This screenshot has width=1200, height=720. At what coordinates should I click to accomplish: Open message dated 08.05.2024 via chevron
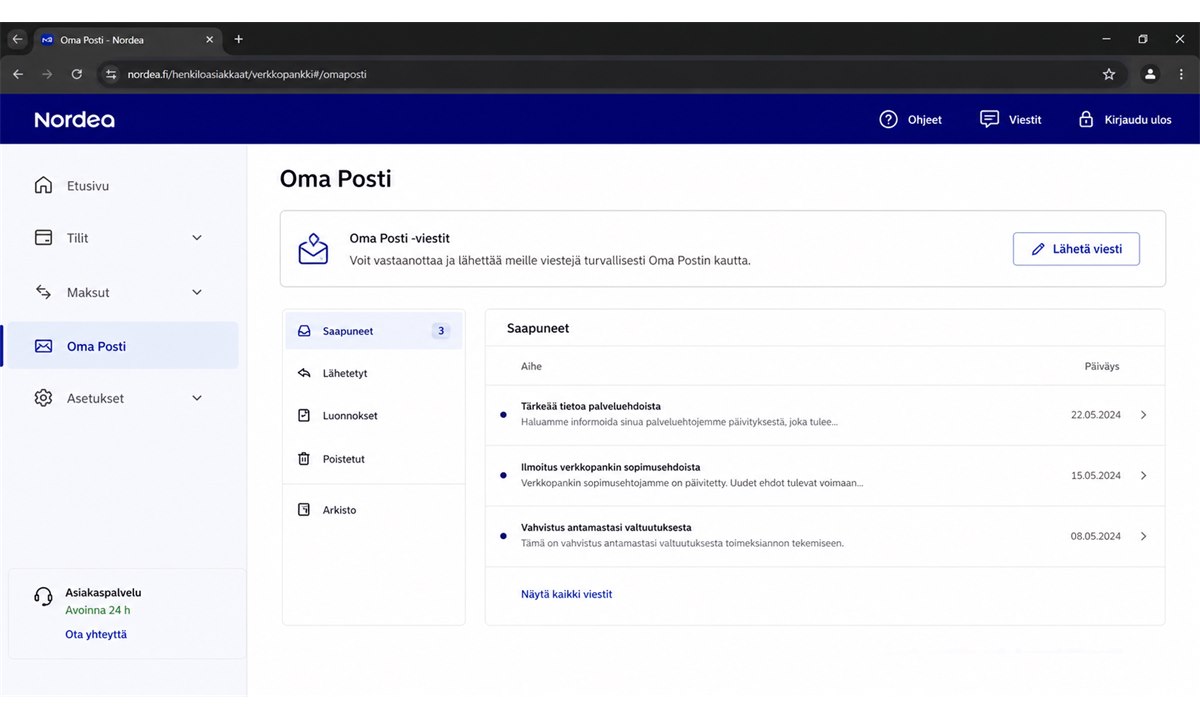click(x=1144, y=536)
